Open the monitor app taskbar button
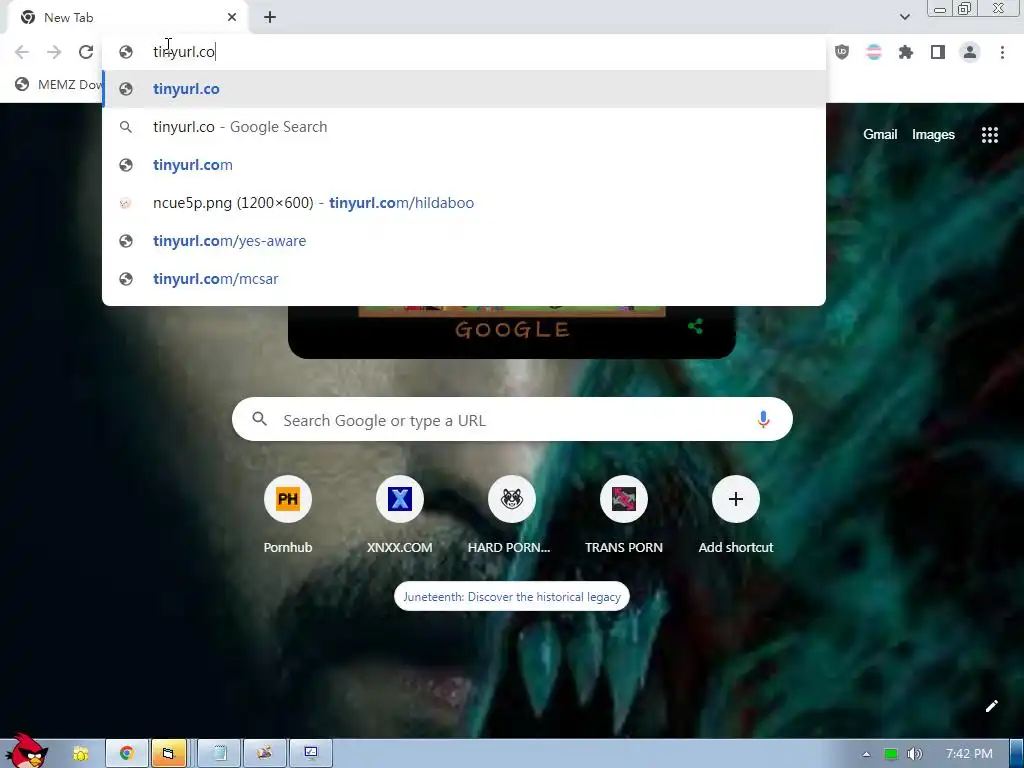The height and width of the screenshot is (768, 1024). (311, 754)
